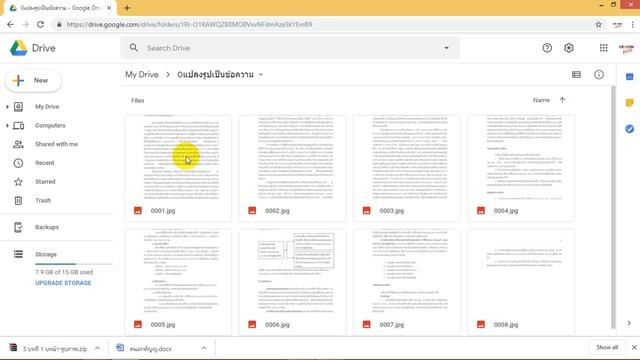Click the Chrome extension icon beside star
This screenshot has height=360, width=640.
click(617, 24)
